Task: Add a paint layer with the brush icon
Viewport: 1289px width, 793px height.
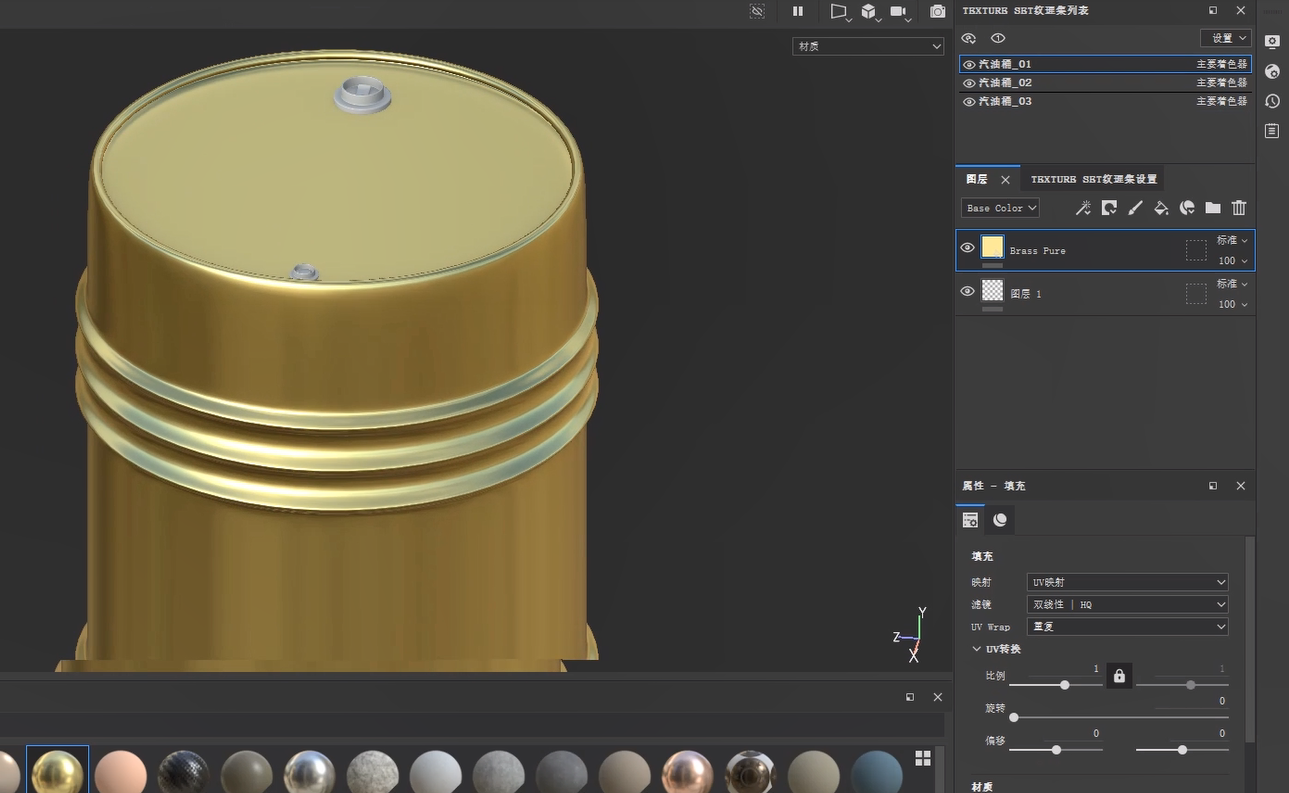Action: click(x=1135, y=208)
